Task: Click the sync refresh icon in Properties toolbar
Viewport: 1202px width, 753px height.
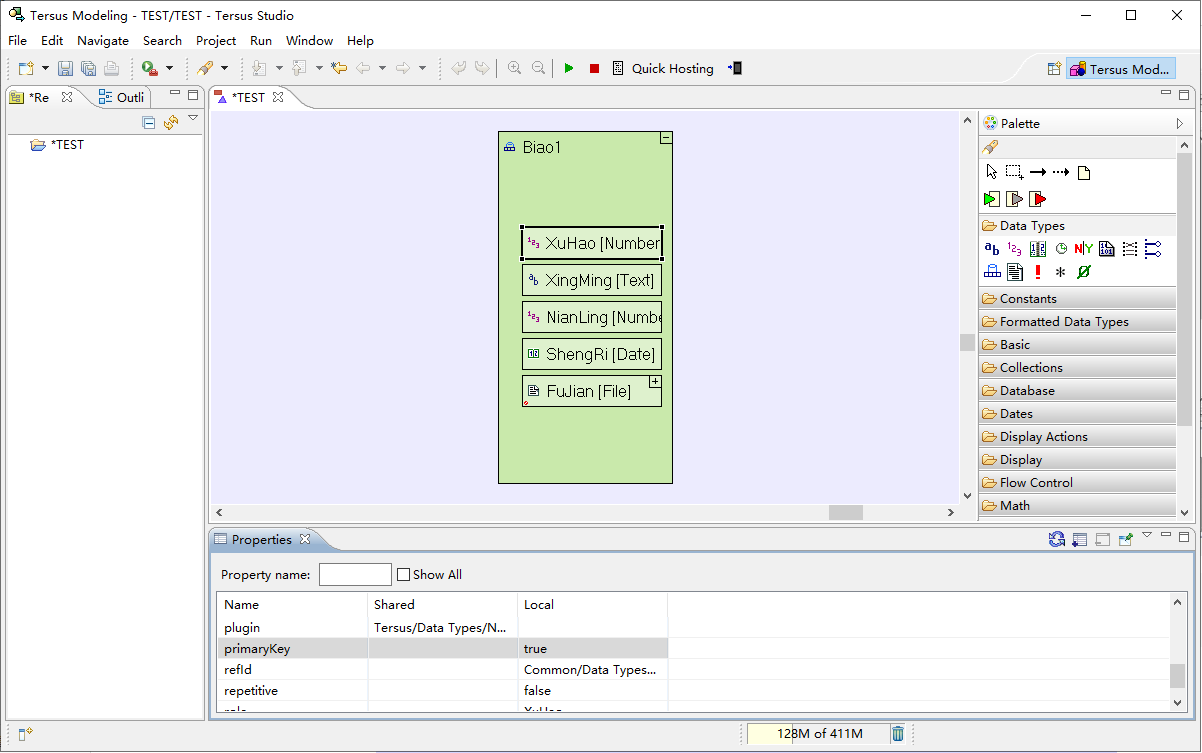Action: point(1057,540)
